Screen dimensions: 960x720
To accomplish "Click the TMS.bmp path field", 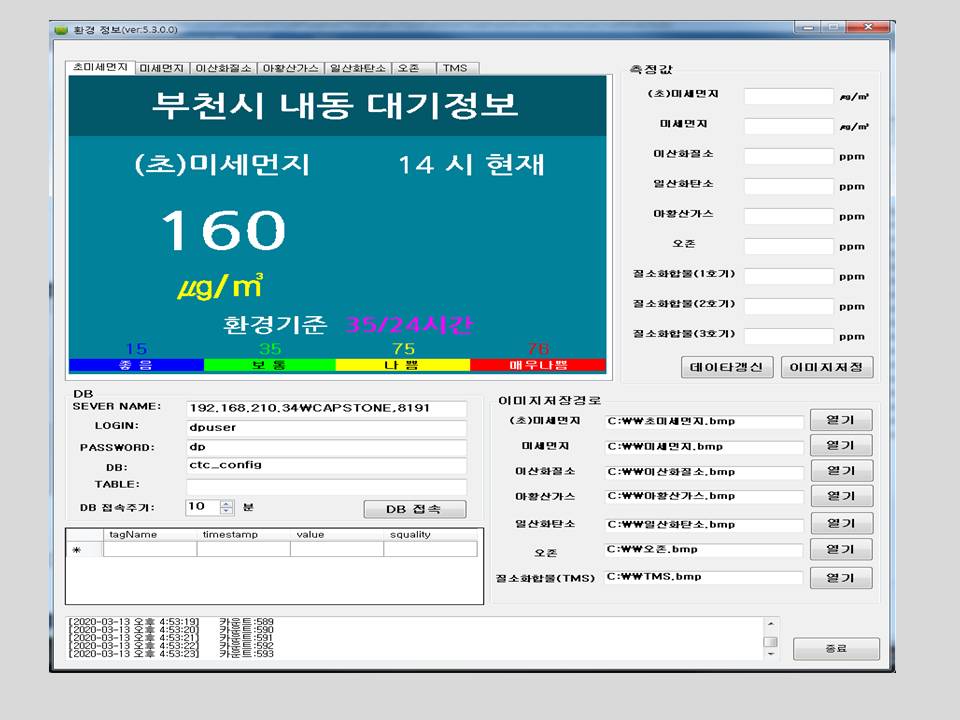I will coord(703,577).
